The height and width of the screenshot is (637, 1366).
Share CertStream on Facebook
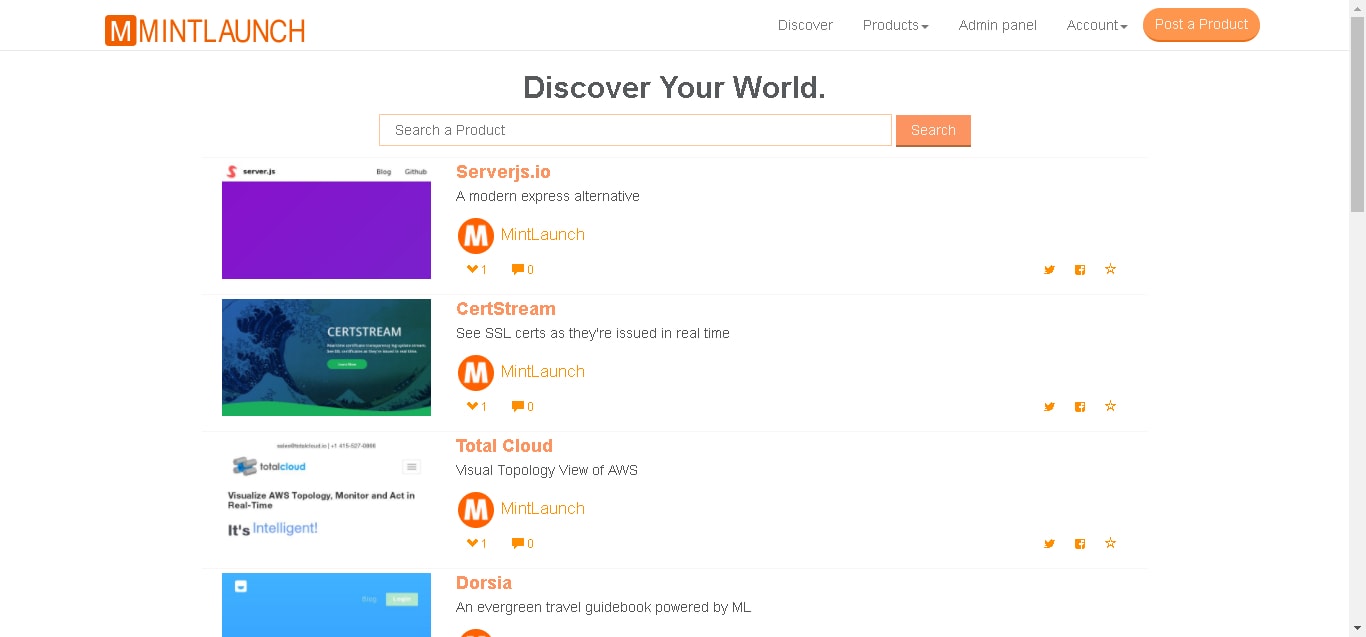pos(1080,406)
